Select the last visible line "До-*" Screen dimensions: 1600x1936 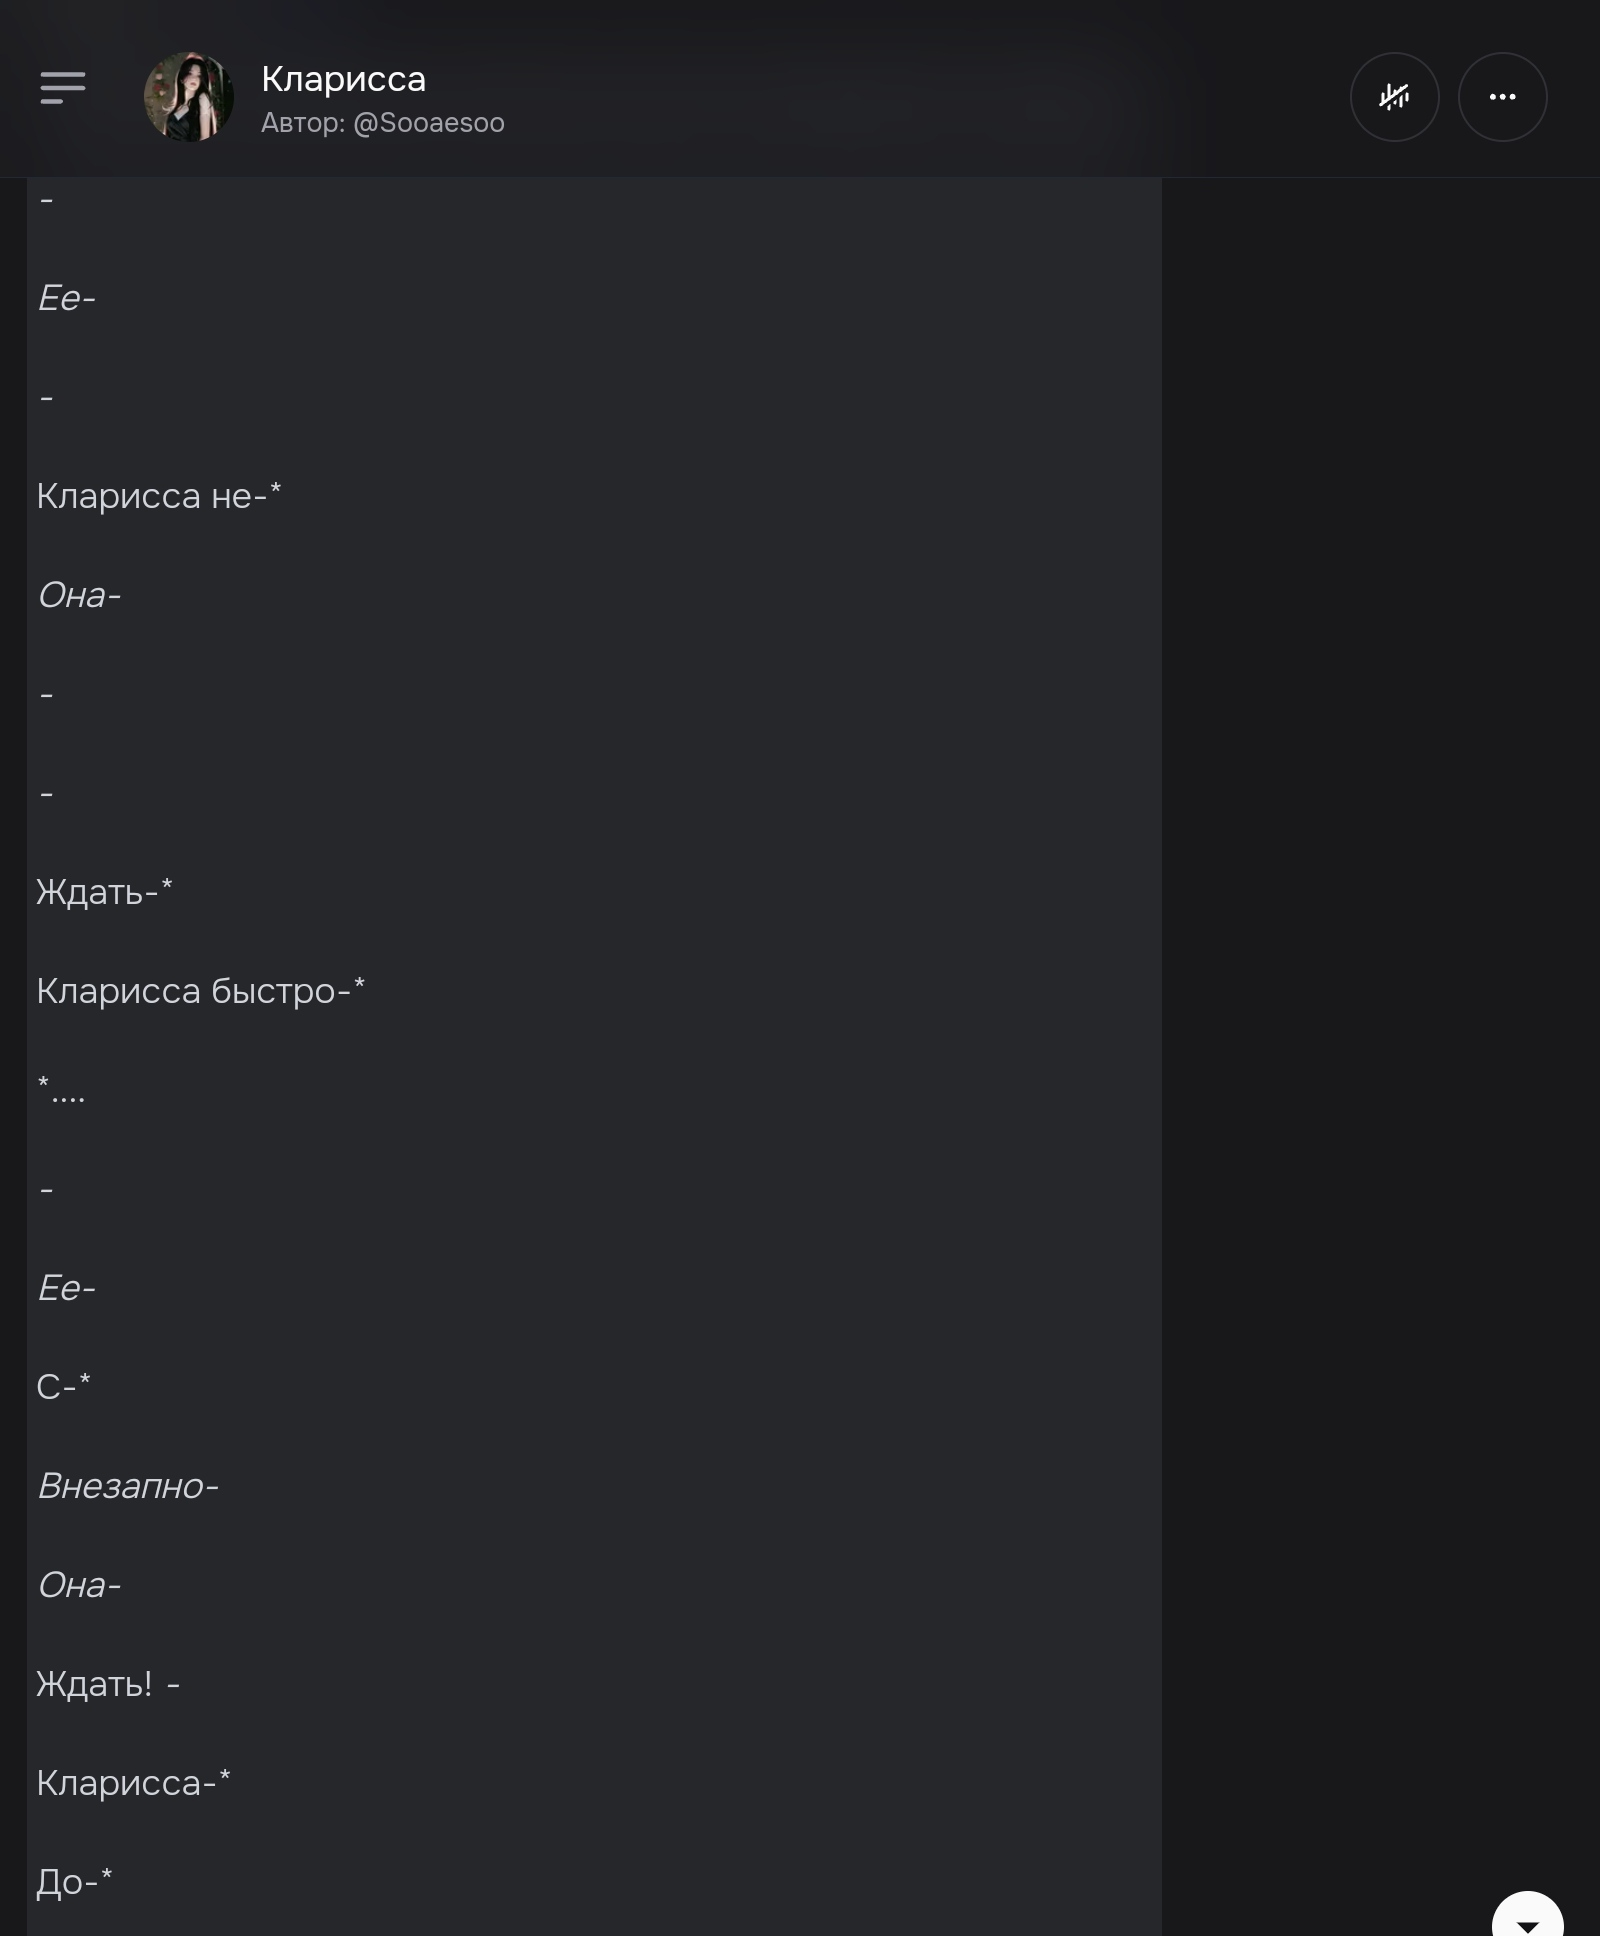74,1882
